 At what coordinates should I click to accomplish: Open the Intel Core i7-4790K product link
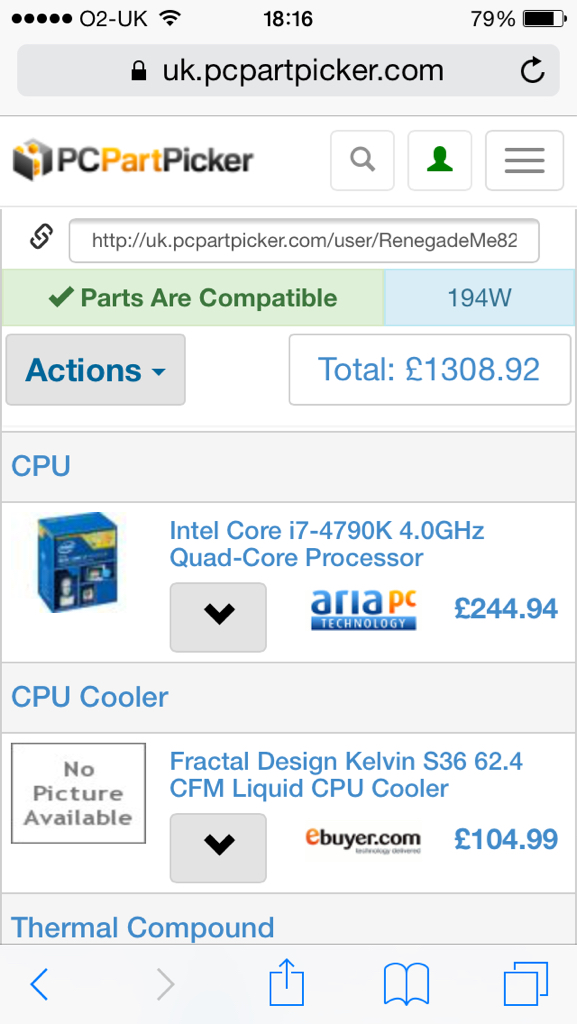(x=326, y=544)
